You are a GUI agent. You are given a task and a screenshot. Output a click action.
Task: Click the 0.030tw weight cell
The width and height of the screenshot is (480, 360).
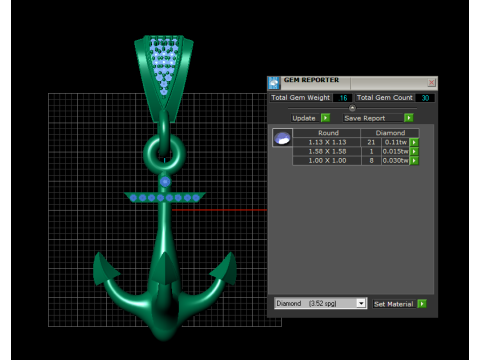[x=395, y=161]
